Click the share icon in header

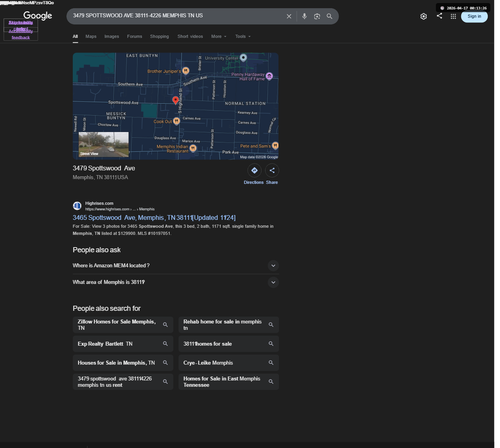click(x=440, y=16)
